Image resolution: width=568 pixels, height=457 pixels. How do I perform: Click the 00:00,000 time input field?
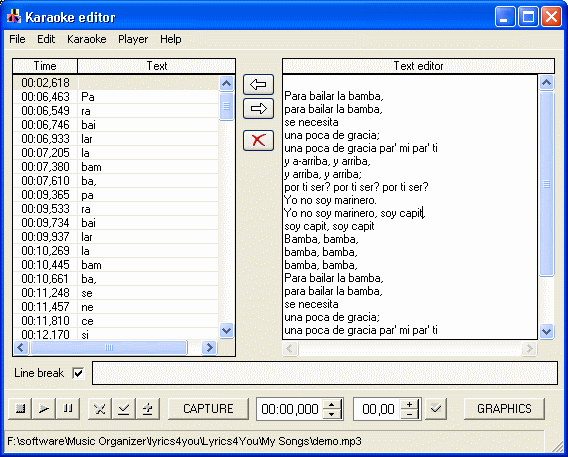click(290, 409)
